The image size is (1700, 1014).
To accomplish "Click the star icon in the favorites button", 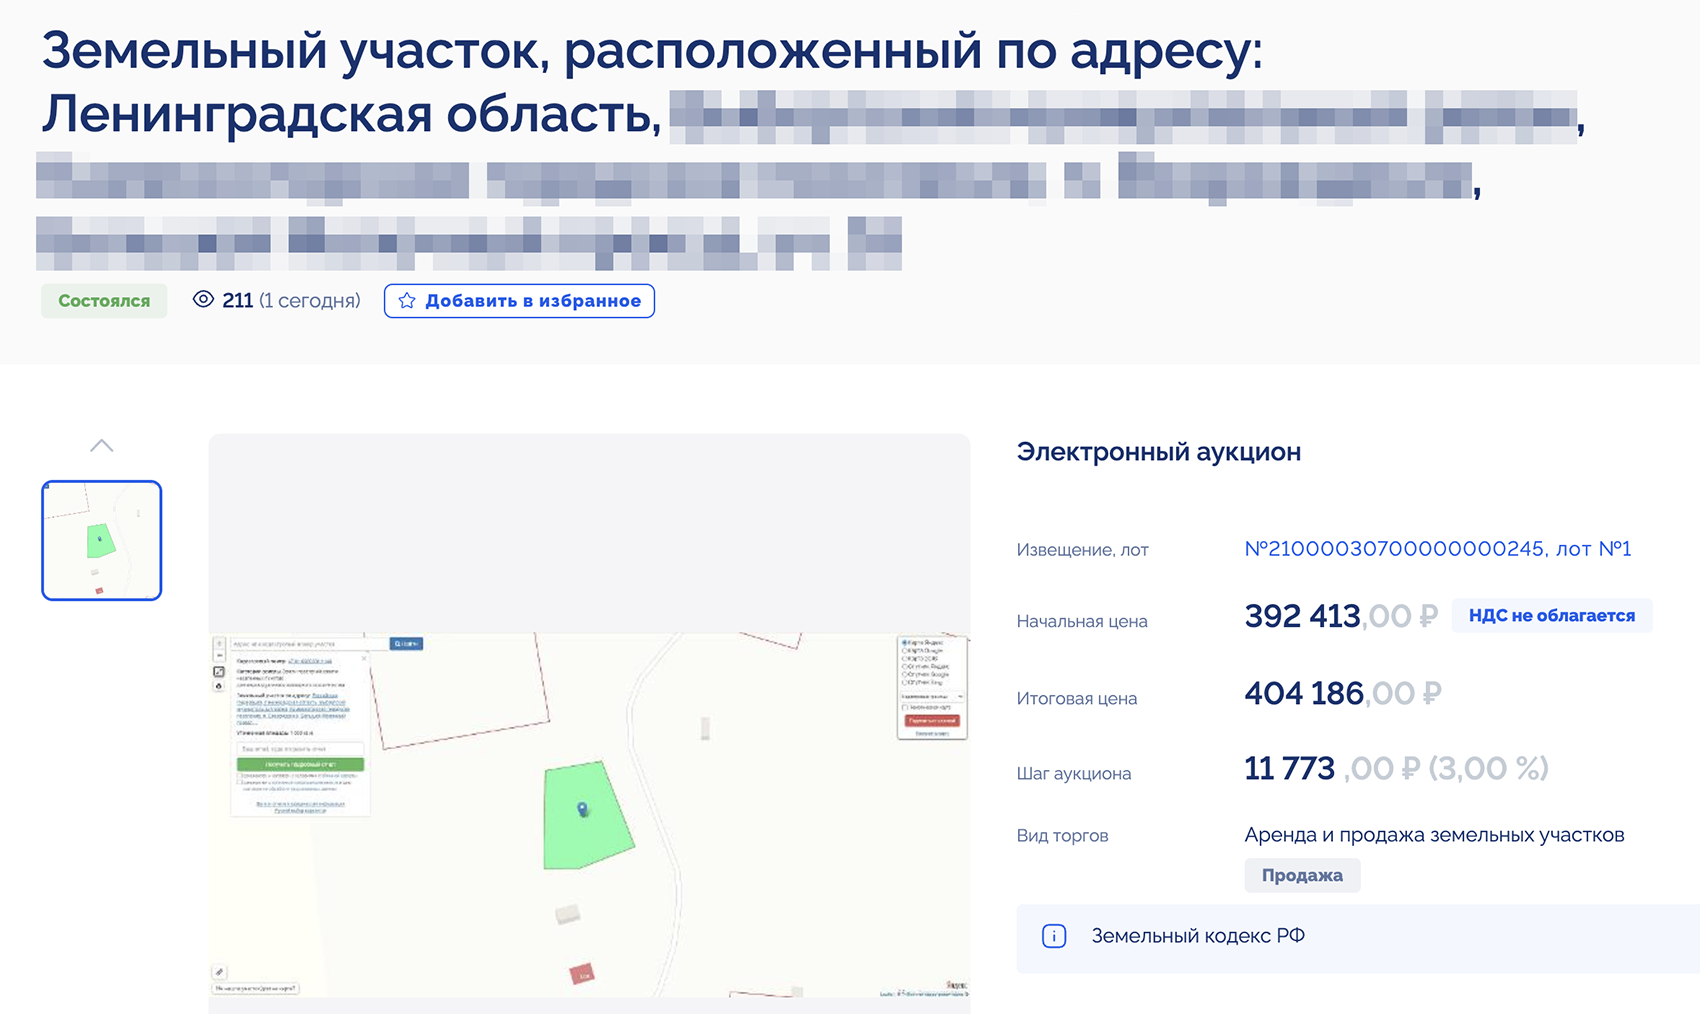I will [407, 301].
